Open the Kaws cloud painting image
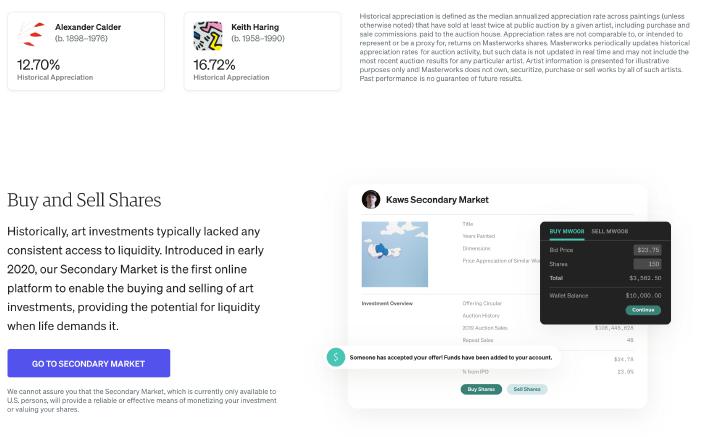 (x=395, y=254)
